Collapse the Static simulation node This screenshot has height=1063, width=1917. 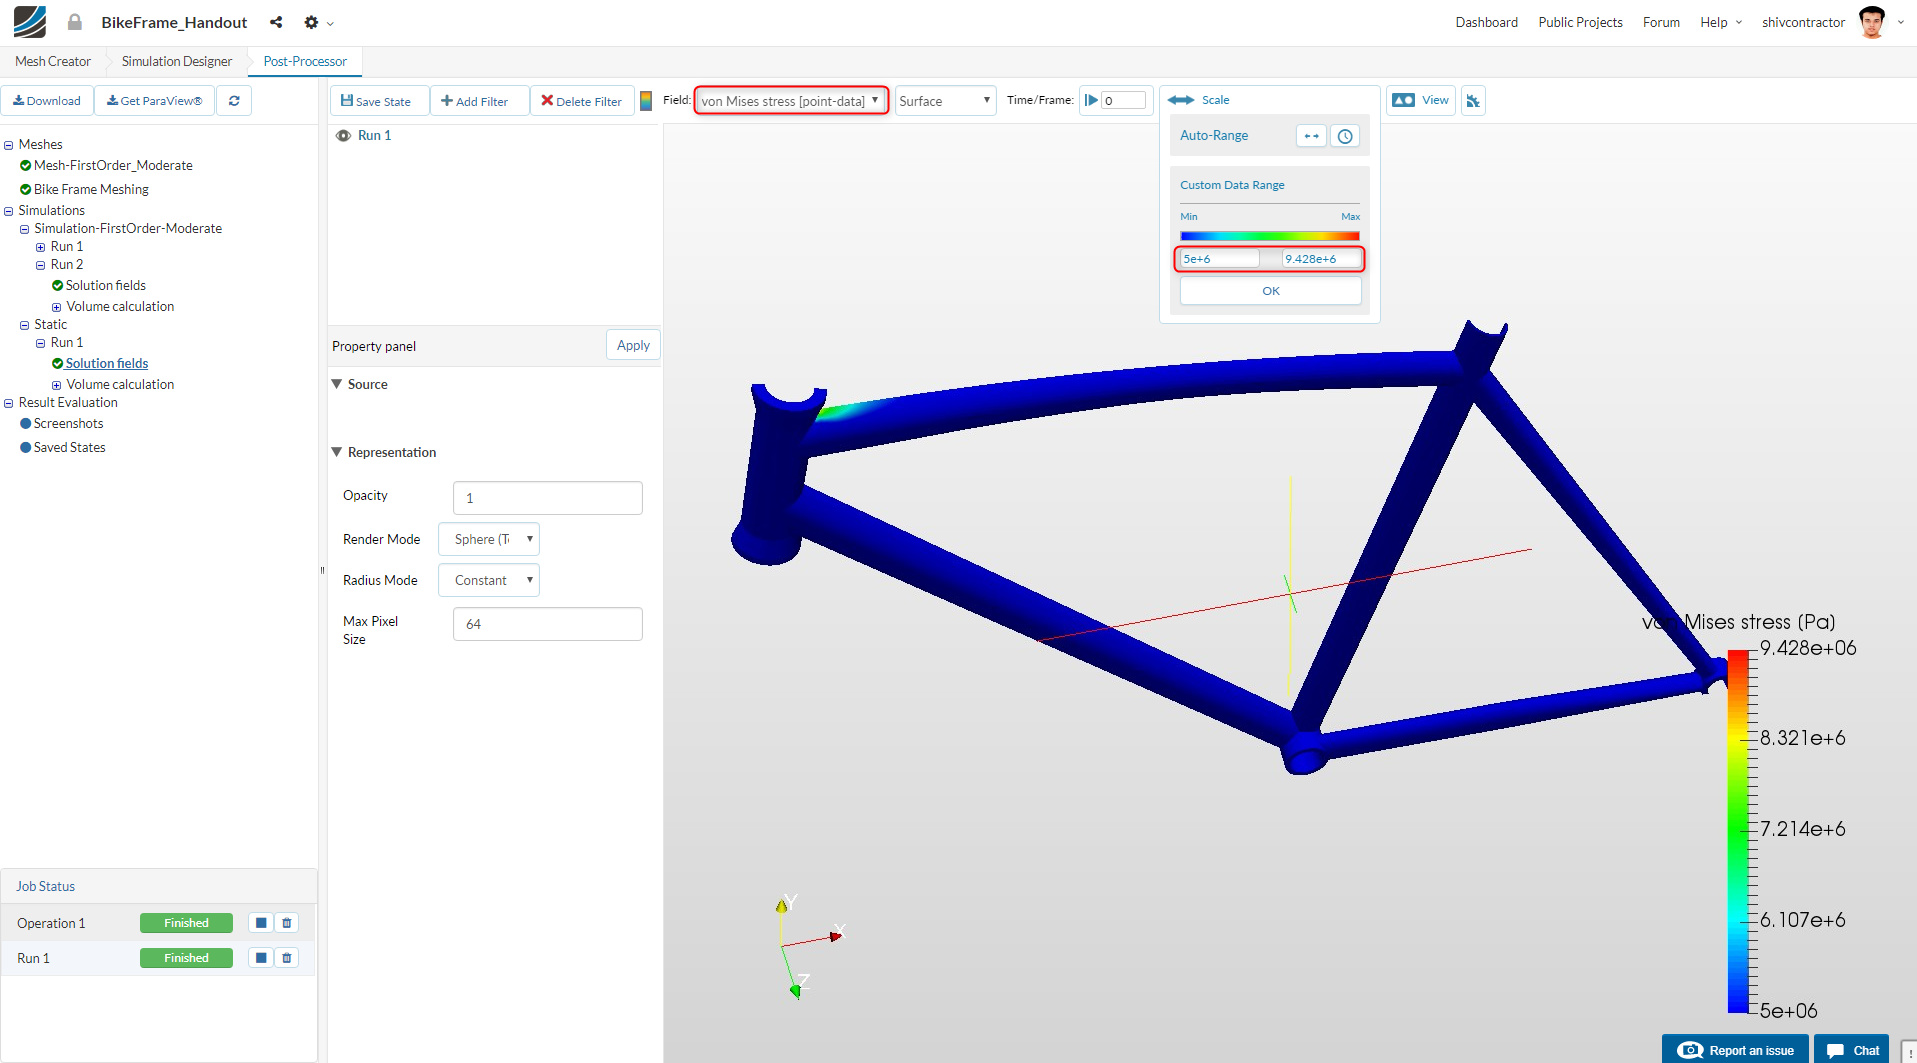coord(25,325)
